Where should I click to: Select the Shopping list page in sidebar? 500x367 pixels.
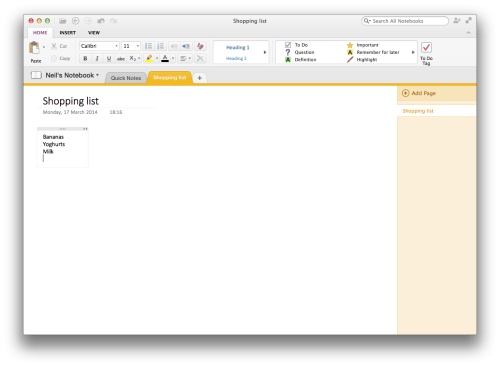click(x=436, y=111)
